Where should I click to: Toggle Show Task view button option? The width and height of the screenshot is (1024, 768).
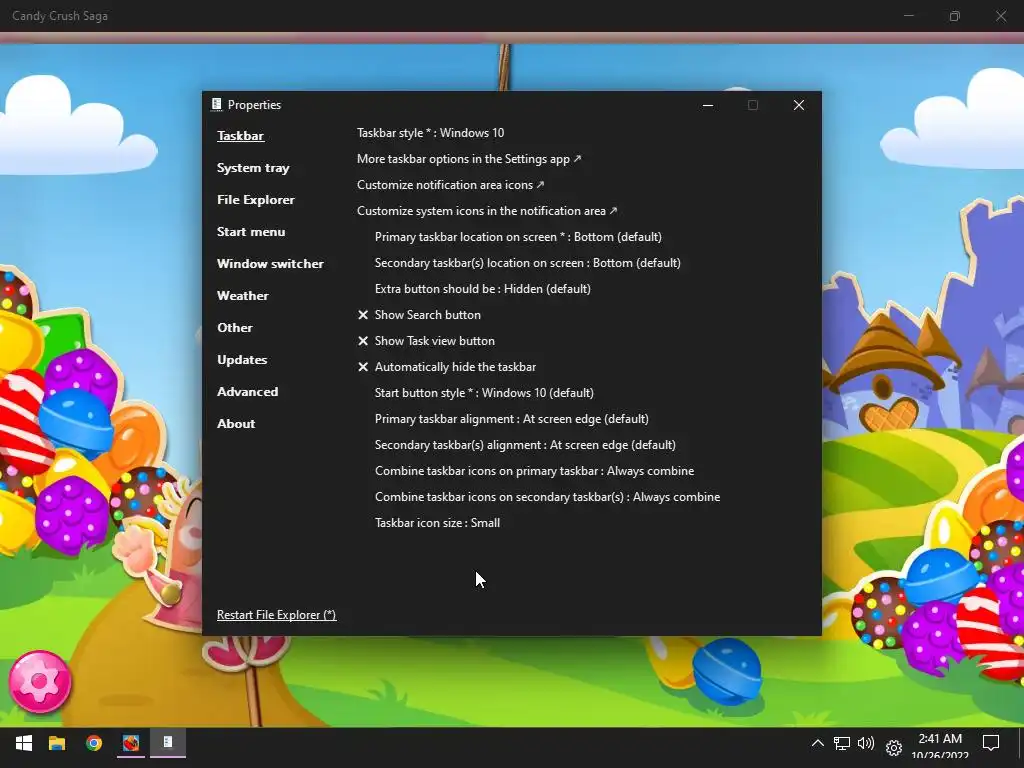(426, 341)
